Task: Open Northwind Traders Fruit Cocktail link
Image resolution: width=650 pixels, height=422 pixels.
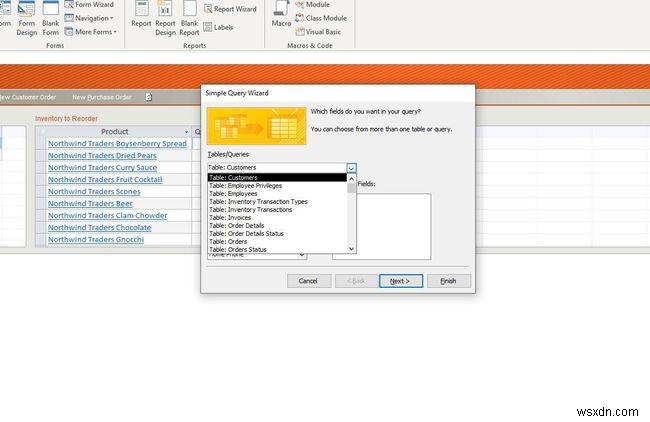Action: [105, 179]
